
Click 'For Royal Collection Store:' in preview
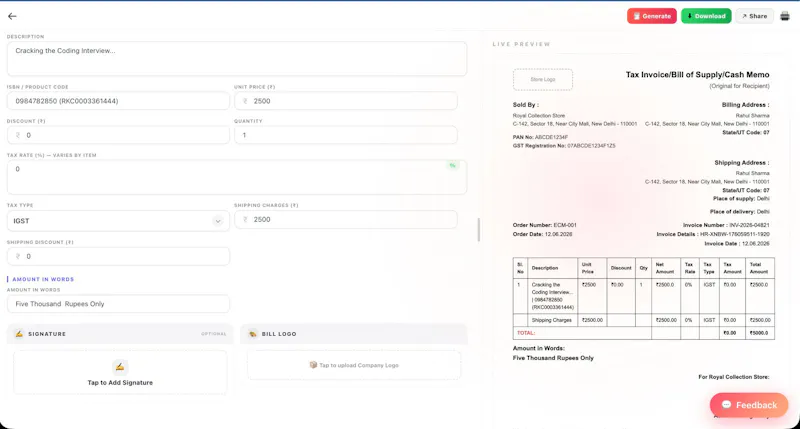734,377
